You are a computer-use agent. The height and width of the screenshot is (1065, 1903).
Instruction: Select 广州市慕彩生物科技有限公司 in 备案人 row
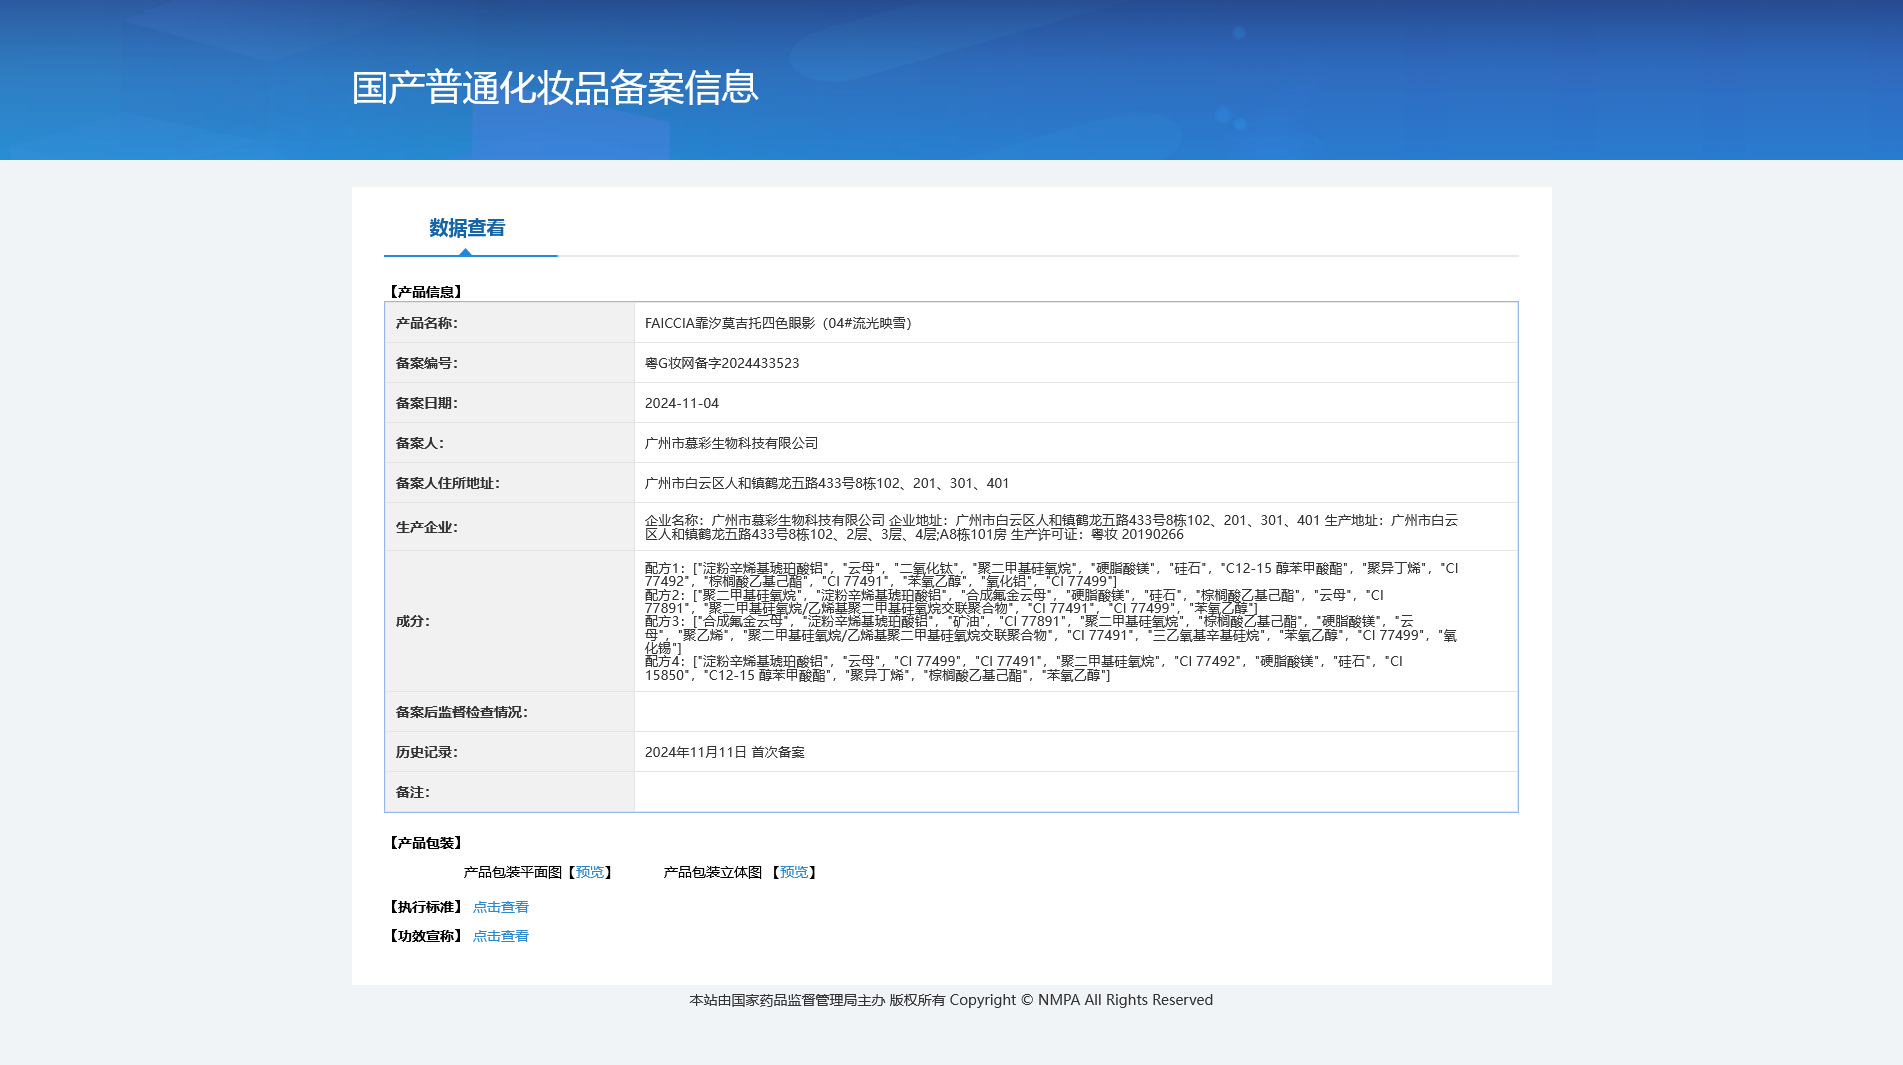tap(731, 443)
